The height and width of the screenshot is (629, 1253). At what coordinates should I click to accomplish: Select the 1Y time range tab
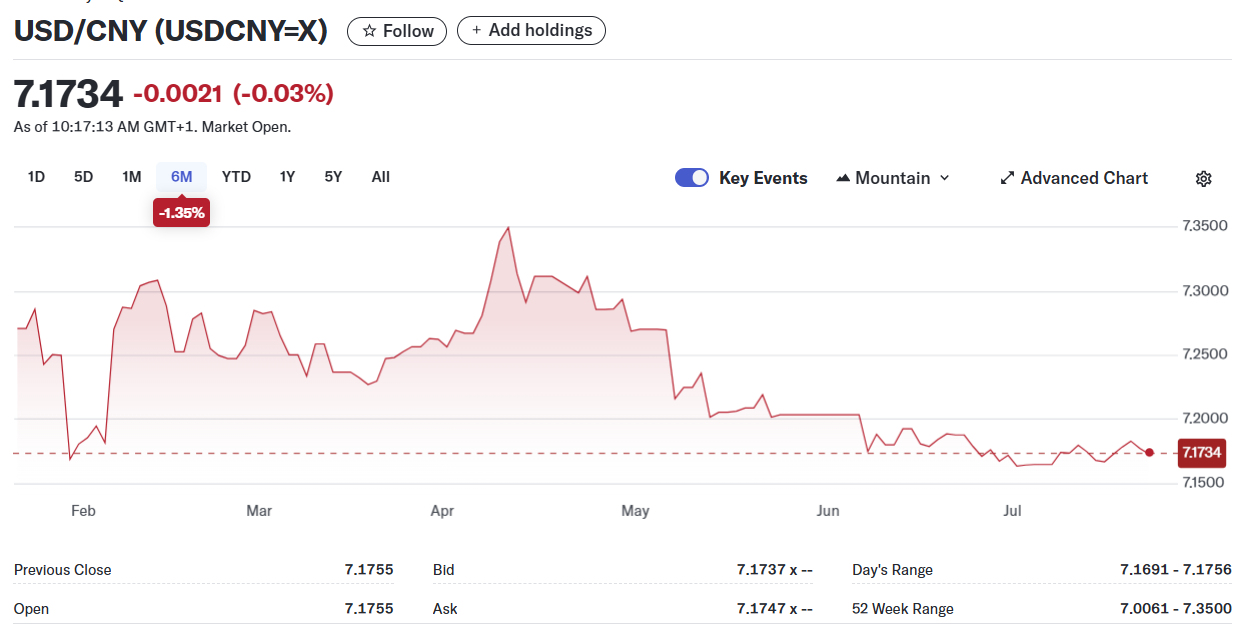click(287, 177)
